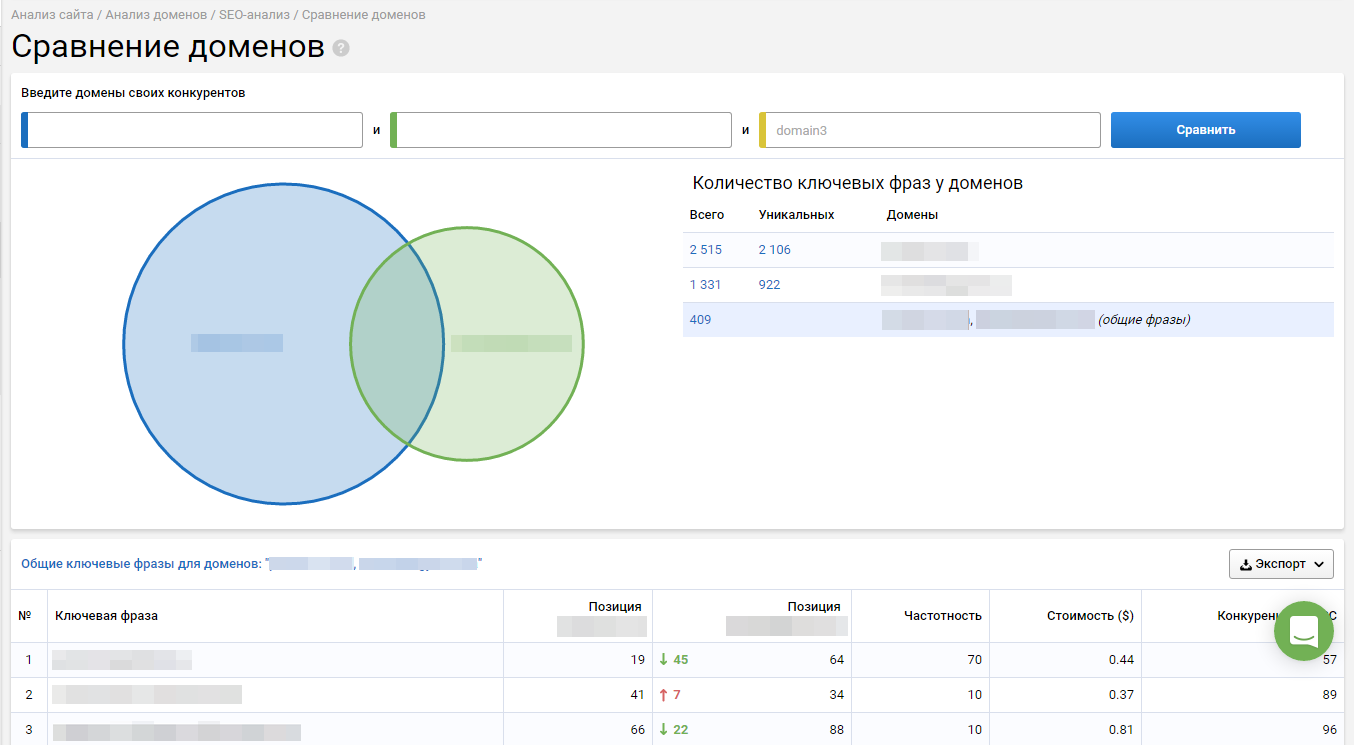
Task: Open the 2 106 unique phrases link
Action: click(774, 250)
